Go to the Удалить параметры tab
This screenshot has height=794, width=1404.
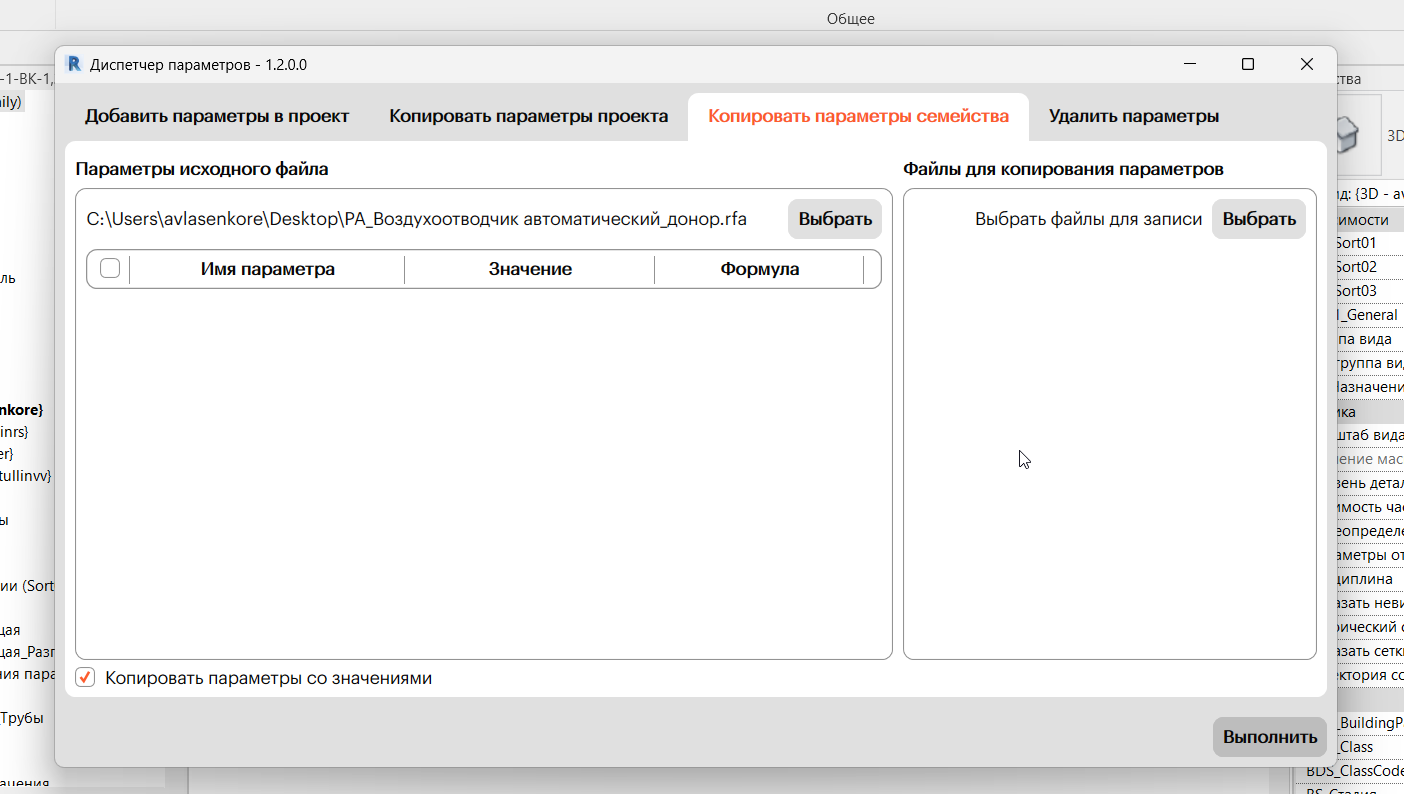coord(1134,116)
